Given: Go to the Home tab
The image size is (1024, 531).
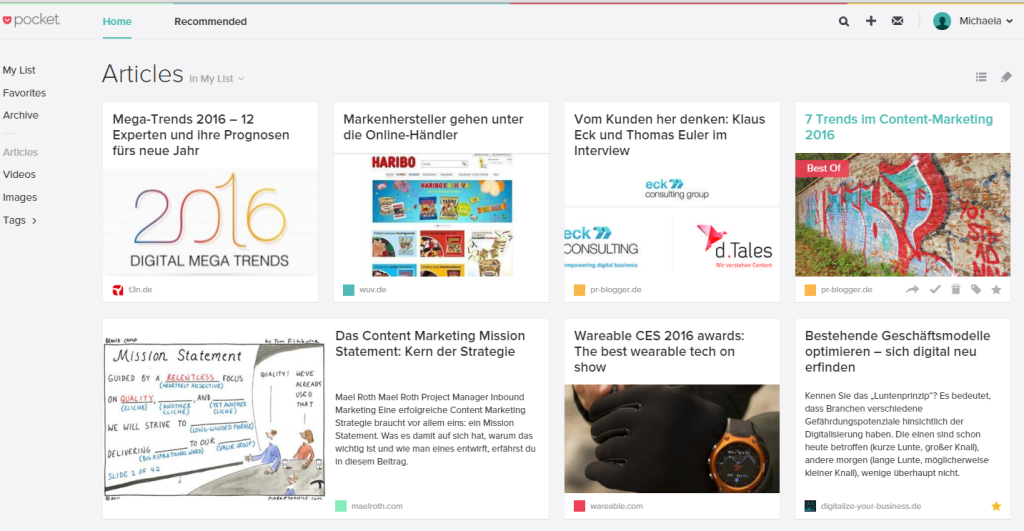Looking at the screenshot, I should [117, 22].
